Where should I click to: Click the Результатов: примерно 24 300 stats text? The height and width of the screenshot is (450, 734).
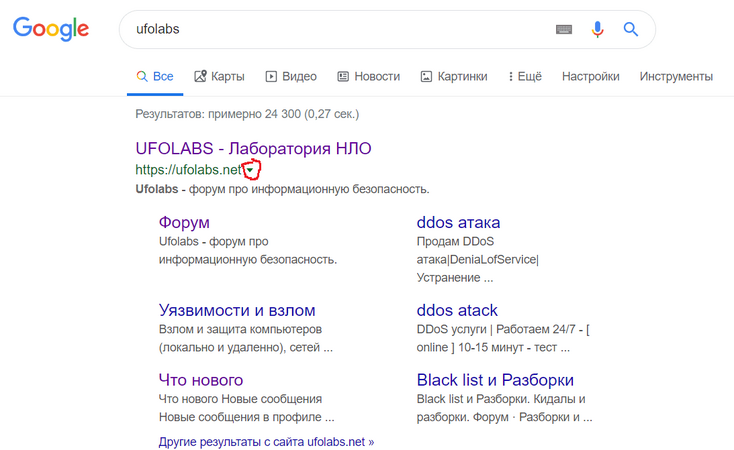(x=247, y=114)
